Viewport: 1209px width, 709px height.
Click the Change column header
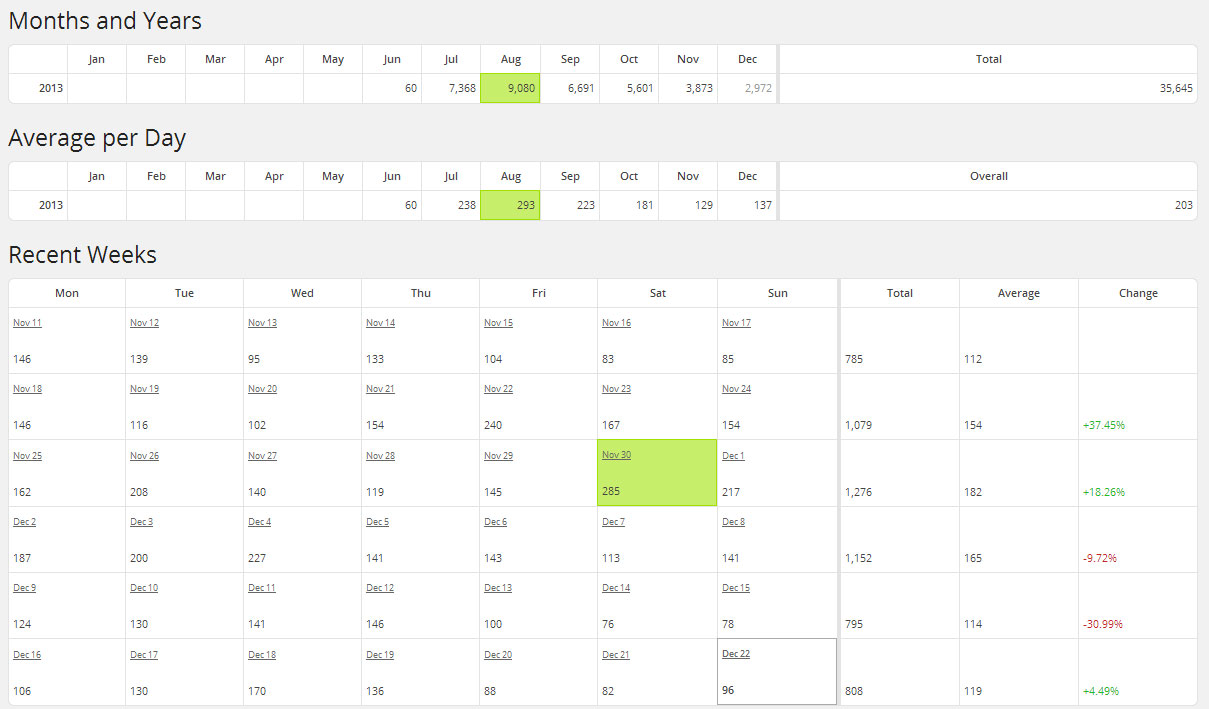[x=1138, y=293]
